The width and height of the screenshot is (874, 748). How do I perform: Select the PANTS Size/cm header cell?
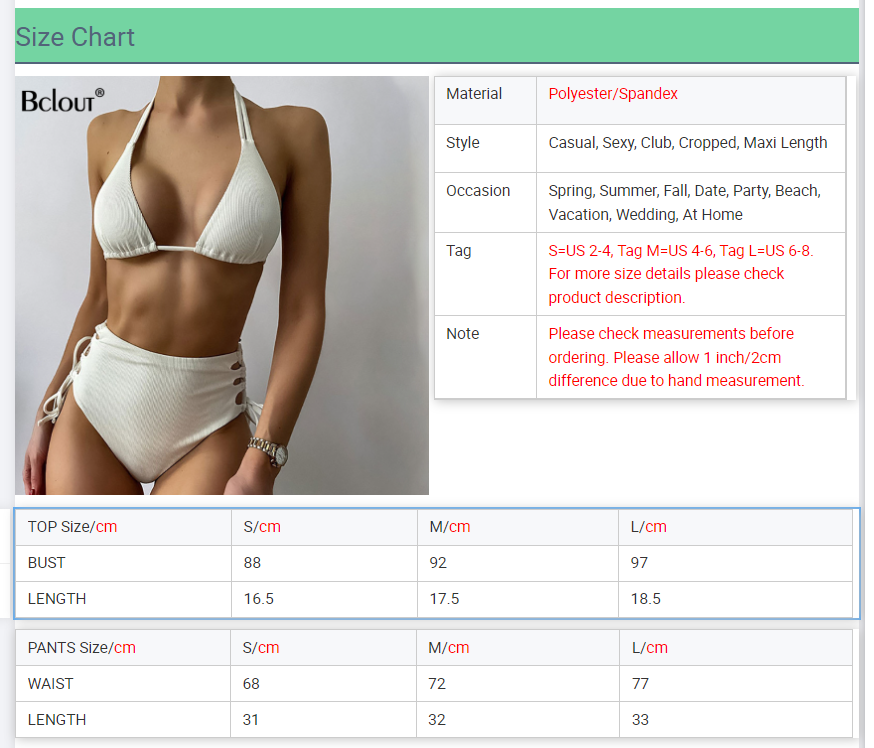click(81, 648)
